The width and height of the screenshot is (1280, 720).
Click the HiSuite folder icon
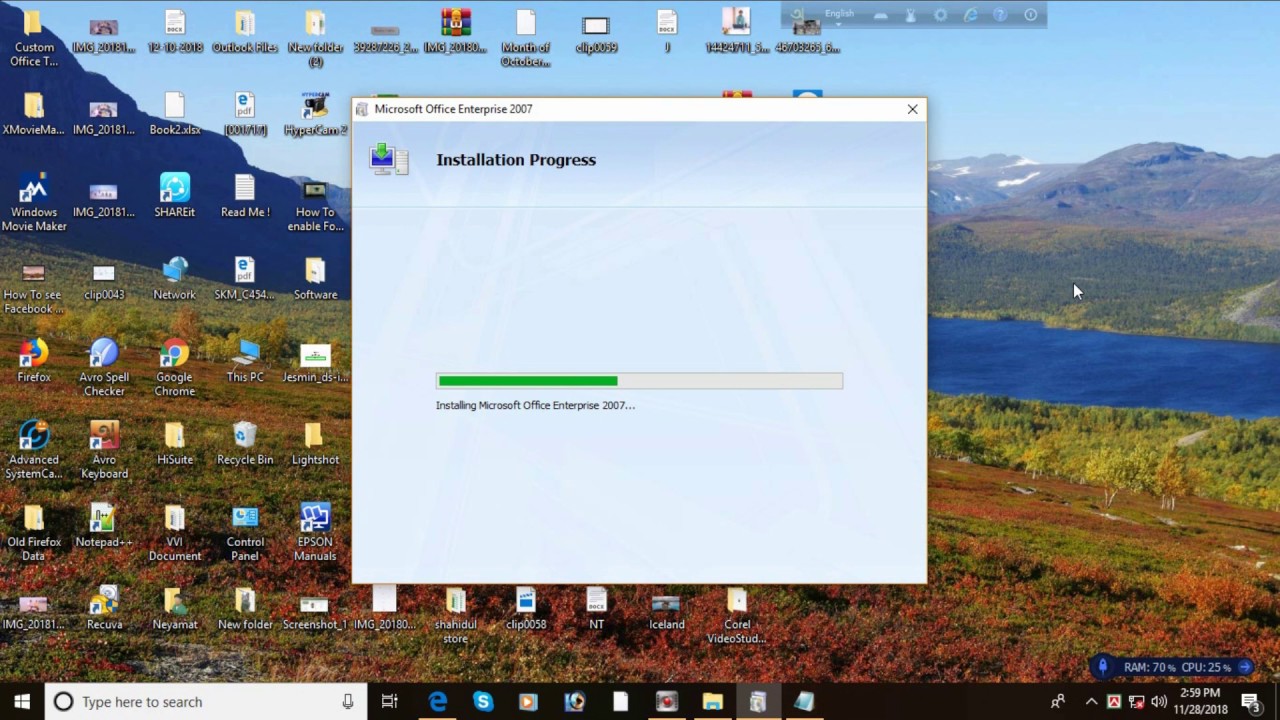[x=174, y=443]
